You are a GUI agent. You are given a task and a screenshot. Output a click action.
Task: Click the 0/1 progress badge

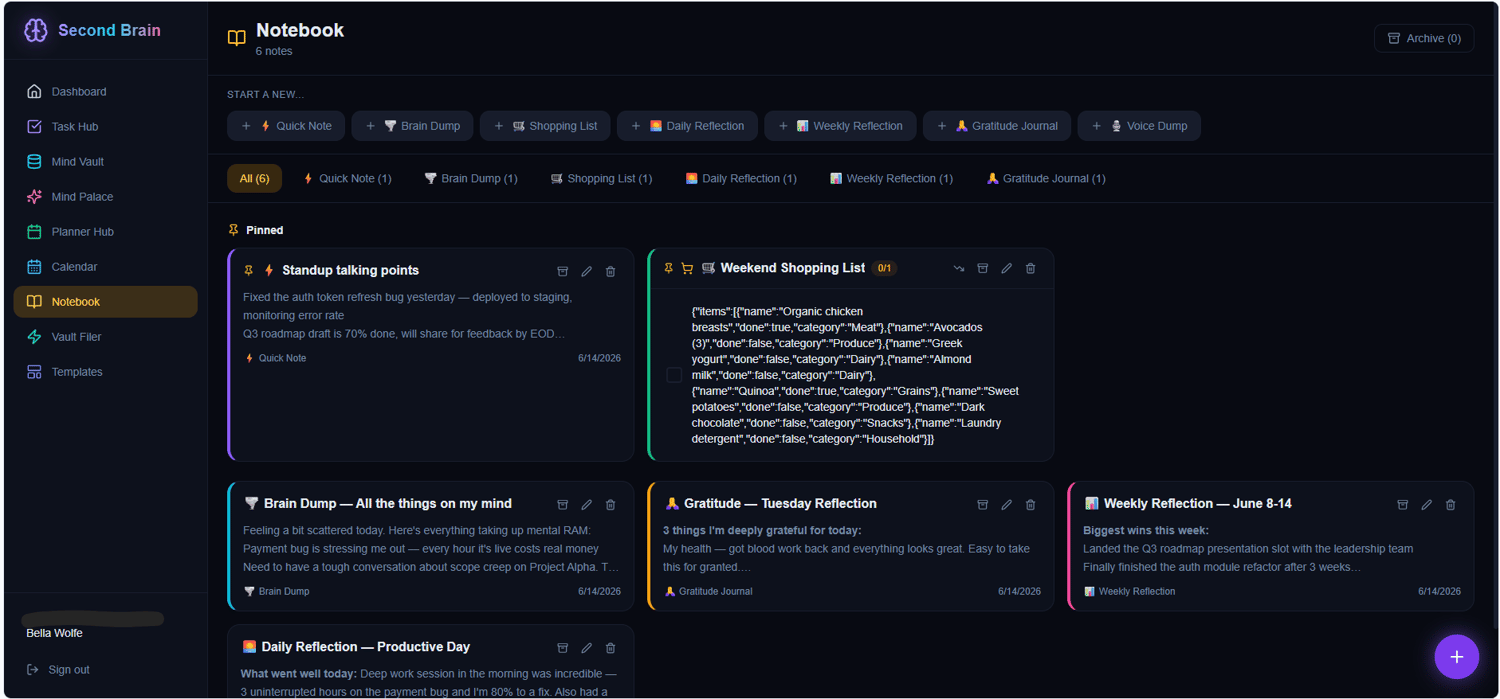[884, 268]
